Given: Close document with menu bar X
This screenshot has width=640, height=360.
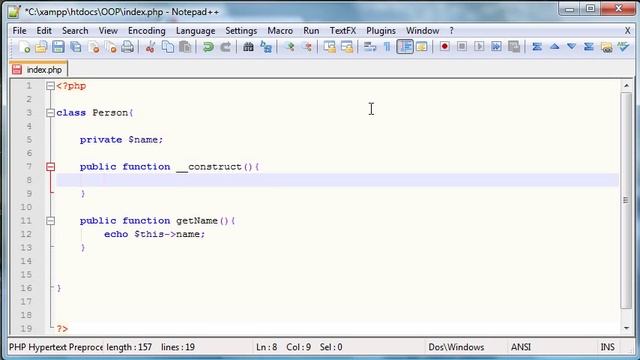Looking at the screenshot, I should tap(627, 31).
